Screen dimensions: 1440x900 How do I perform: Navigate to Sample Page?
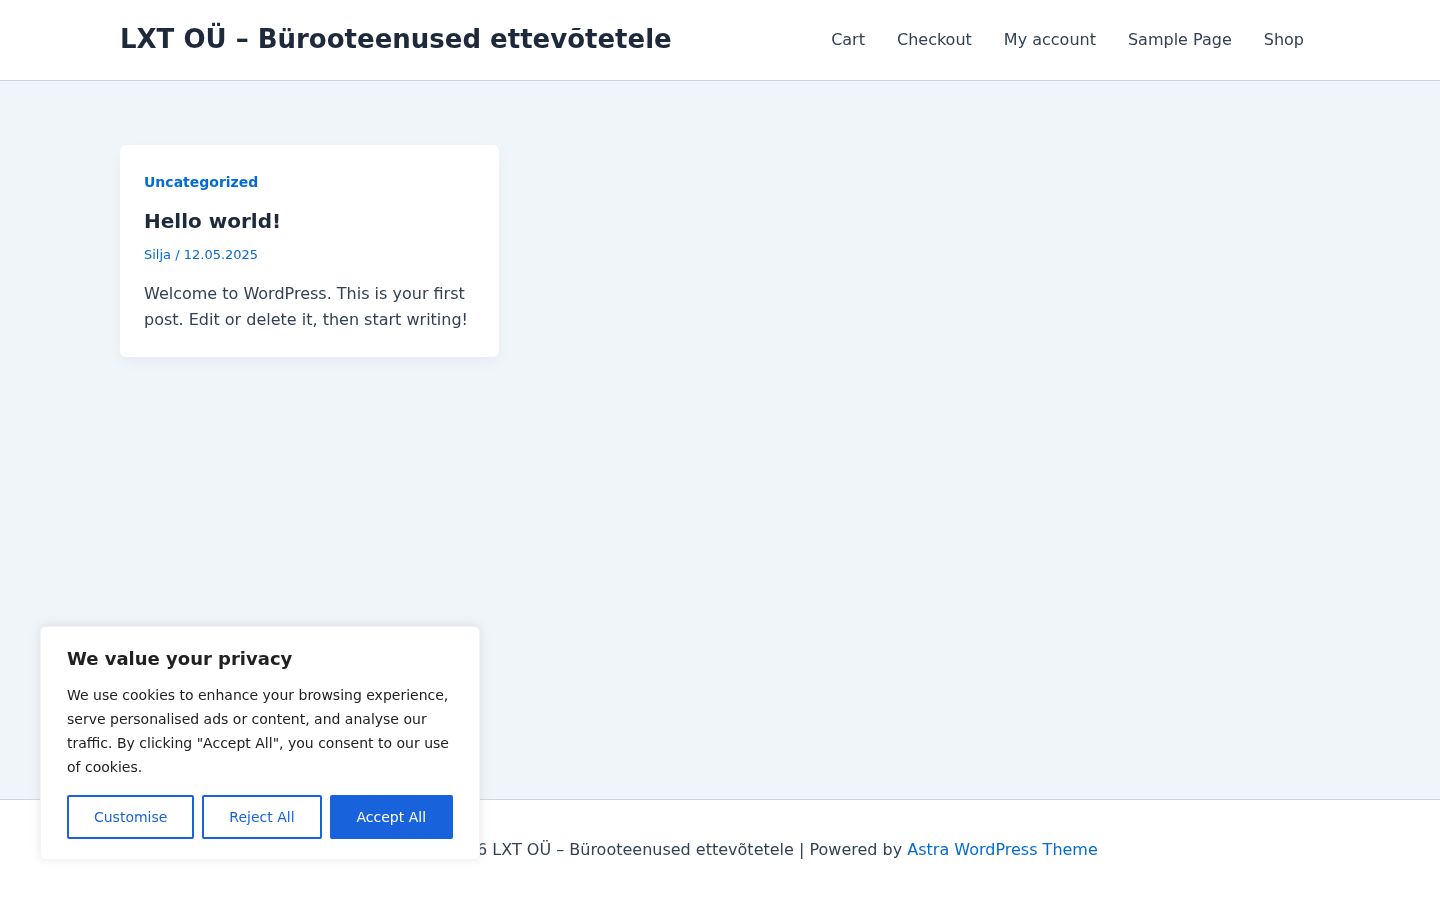pyautogui.click(x=1180, y=40)
